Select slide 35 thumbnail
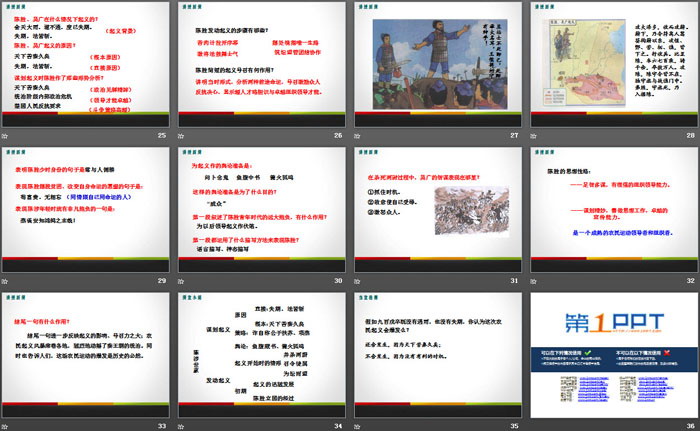The width and height of the screenshot is (700, 431). point(436,352)
